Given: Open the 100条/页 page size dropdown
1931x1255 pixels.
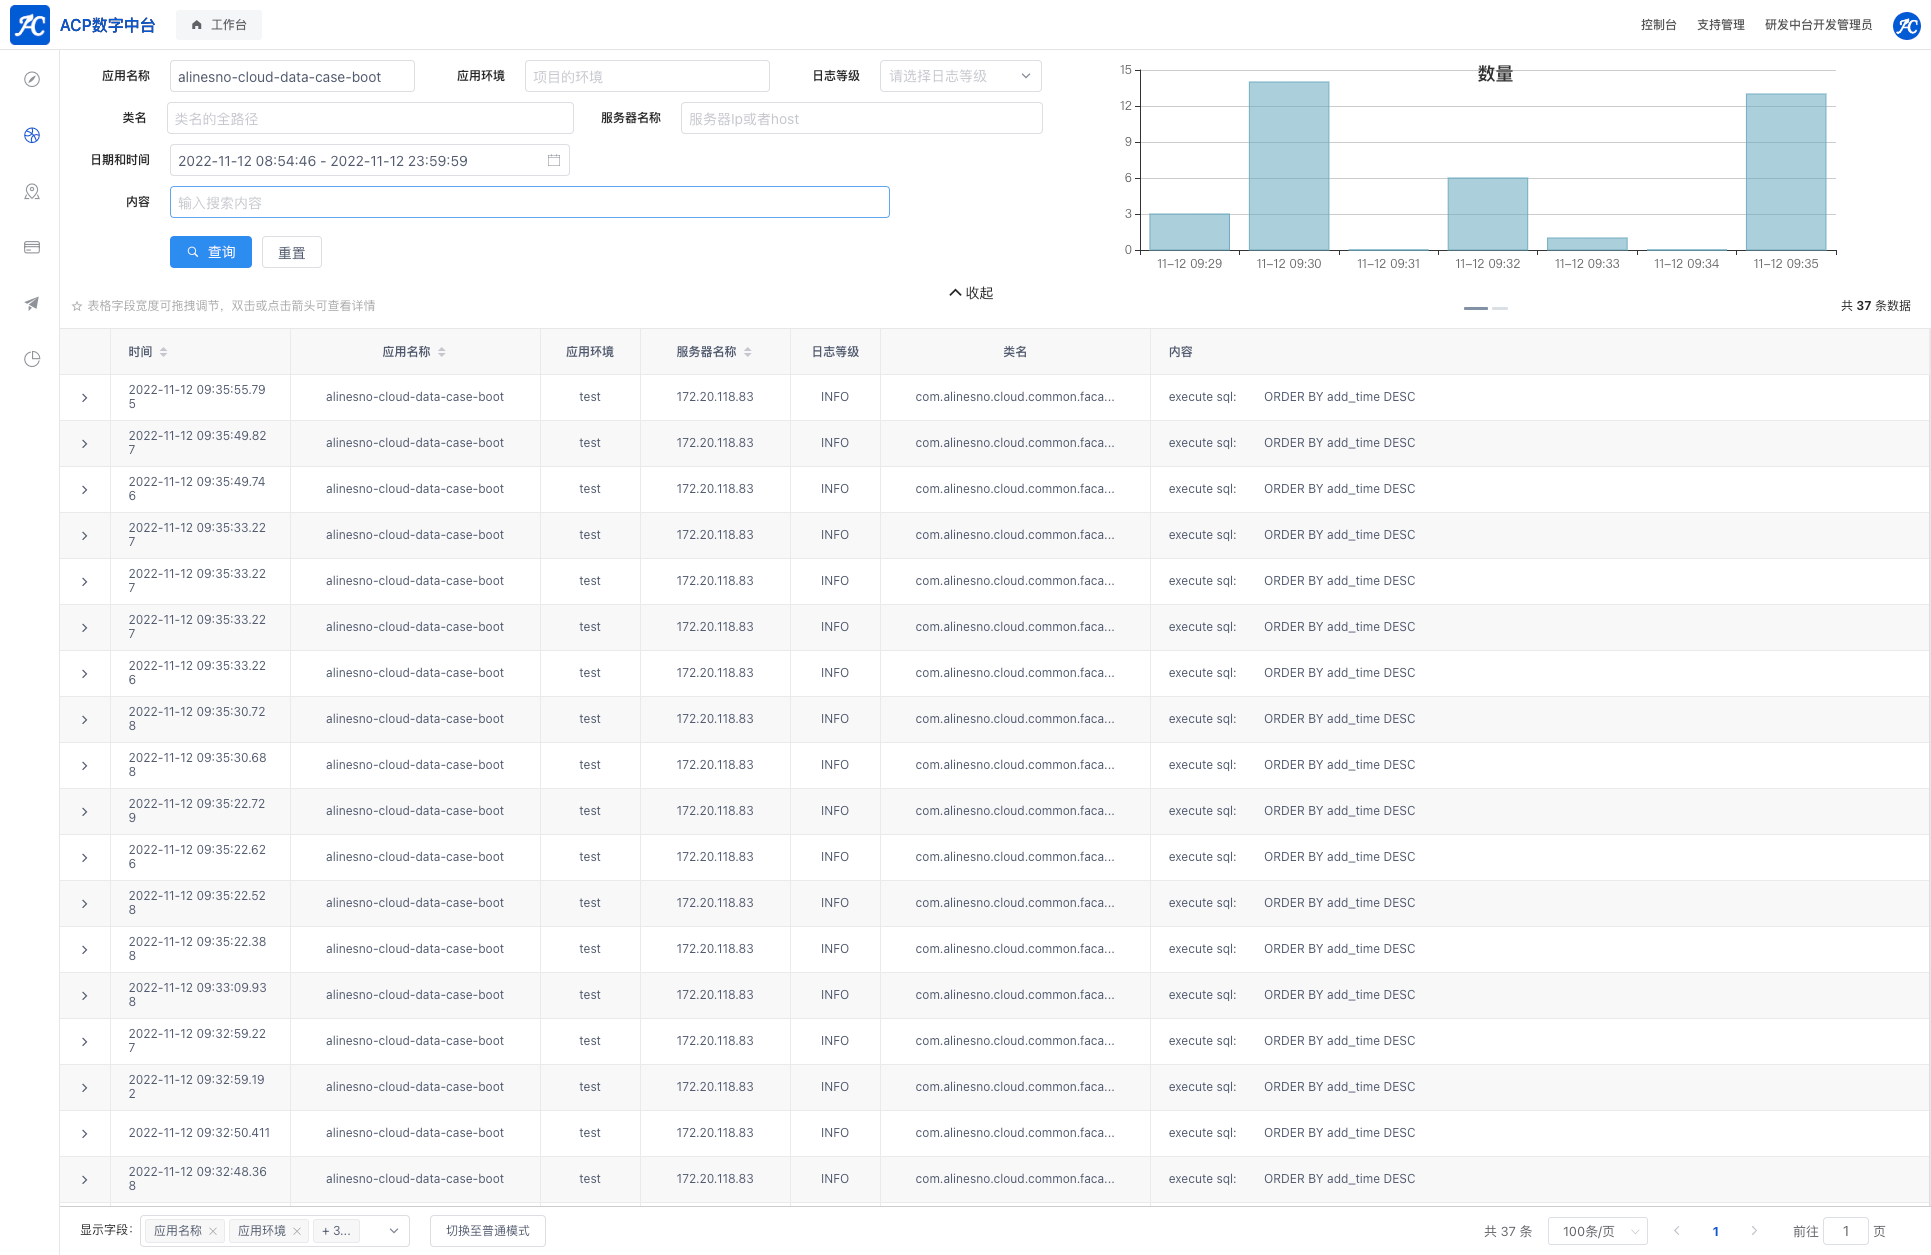Looking at the screenshot, I should pos(1597,1231).
